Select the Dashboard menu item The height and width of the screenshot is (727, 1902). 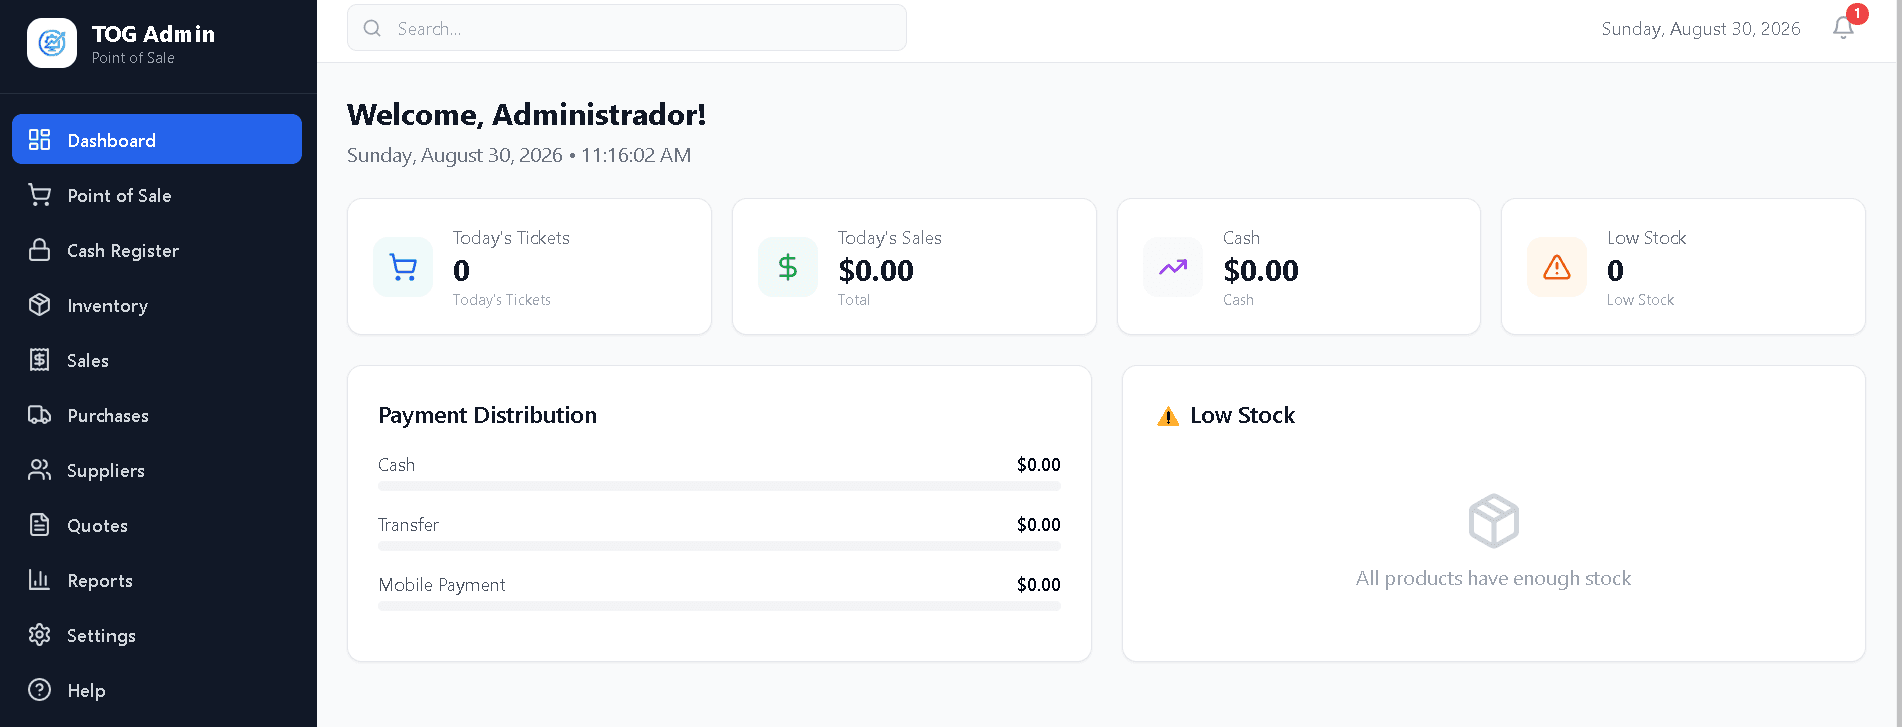157,139
